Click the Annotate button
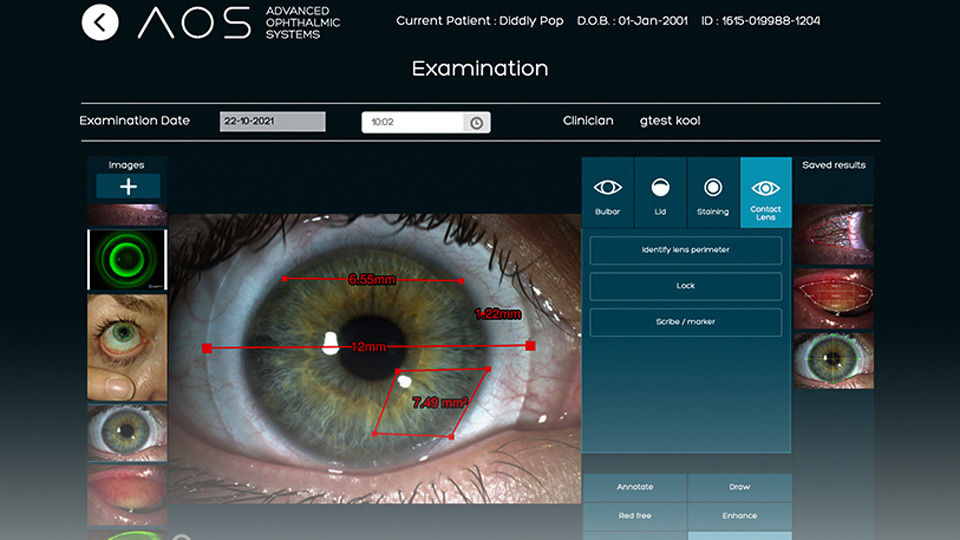This screenshot has width=960, height=540. click(635, 487)
